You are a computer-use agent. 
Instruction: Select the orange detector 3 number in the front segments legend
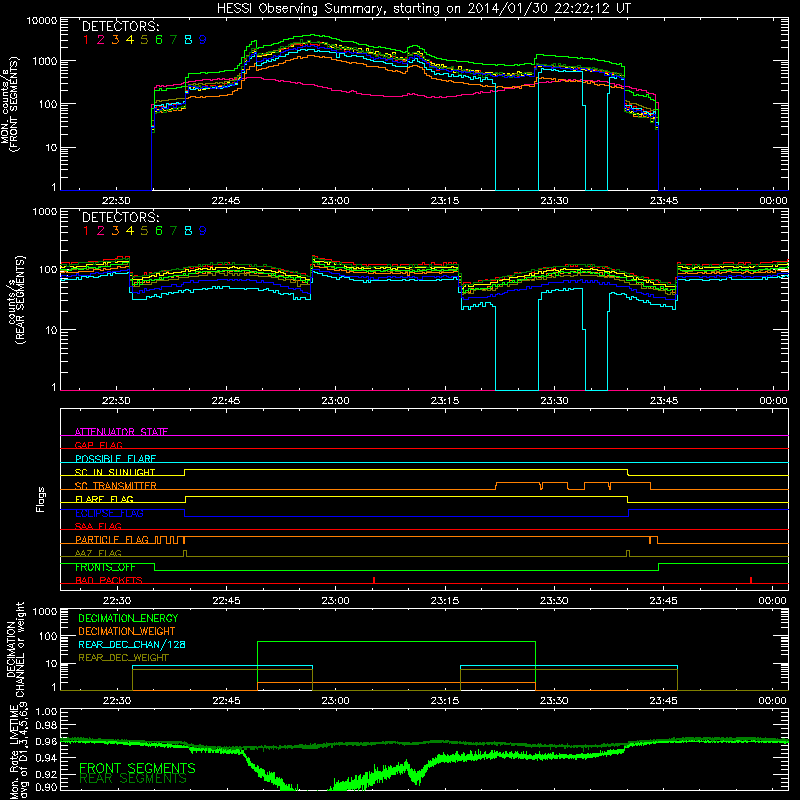(115, 40)
